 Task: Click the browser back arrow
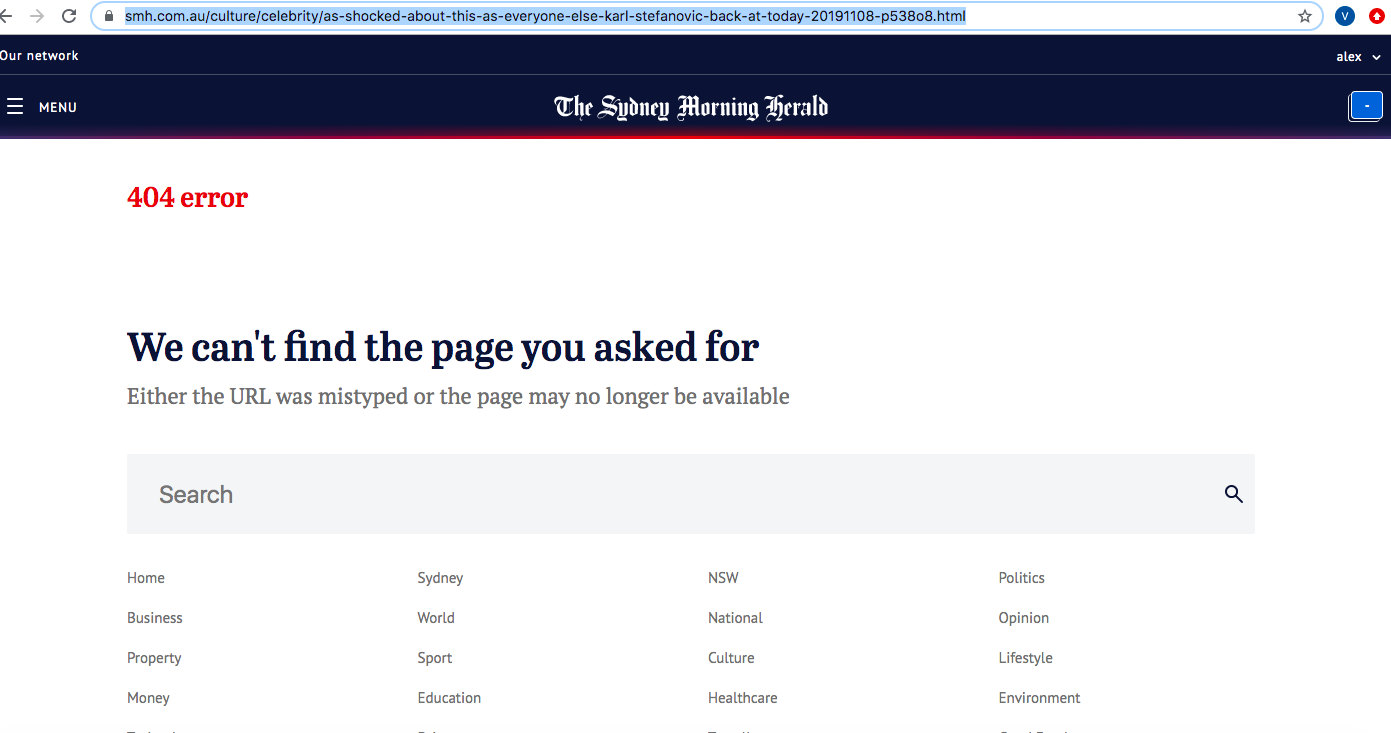pyautogui.click(x=6, y=16)
